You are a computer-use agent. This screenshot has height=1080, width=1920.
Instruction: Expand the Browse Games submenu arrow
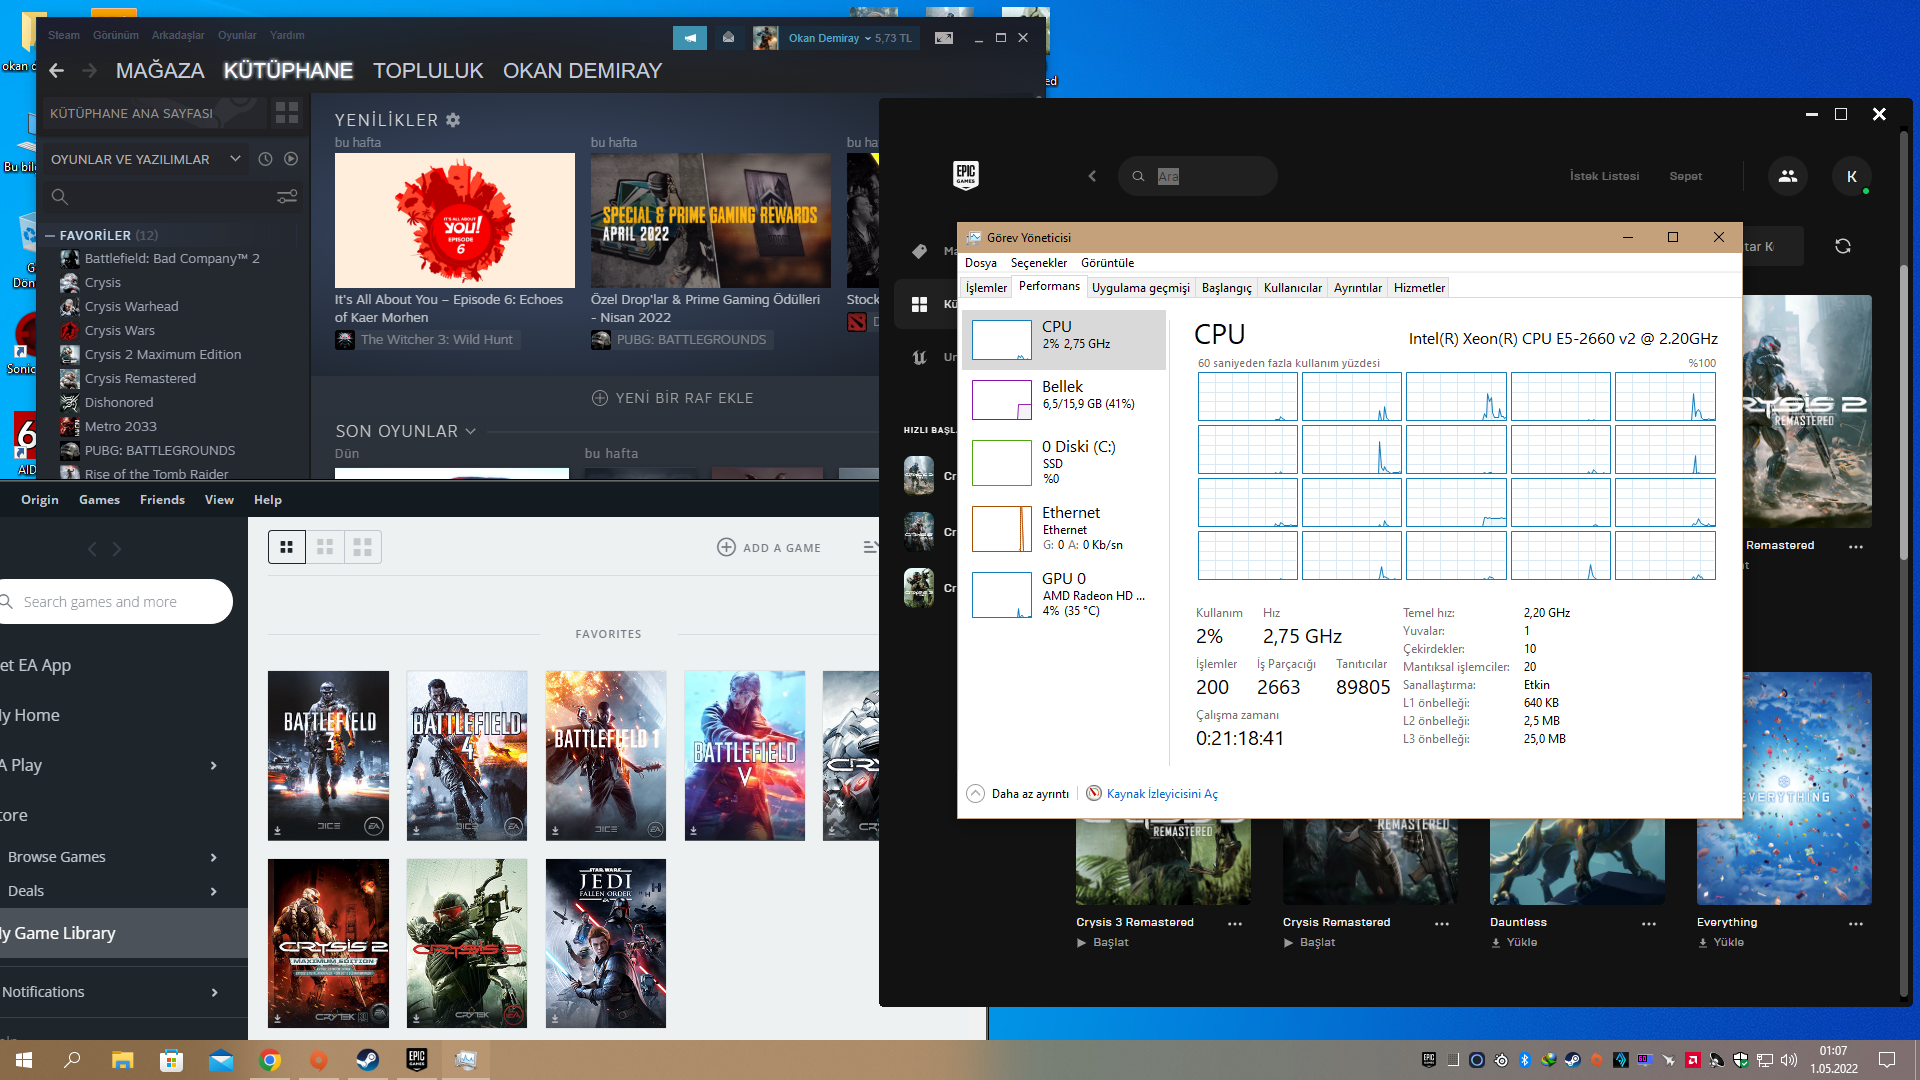coord(213,857)
